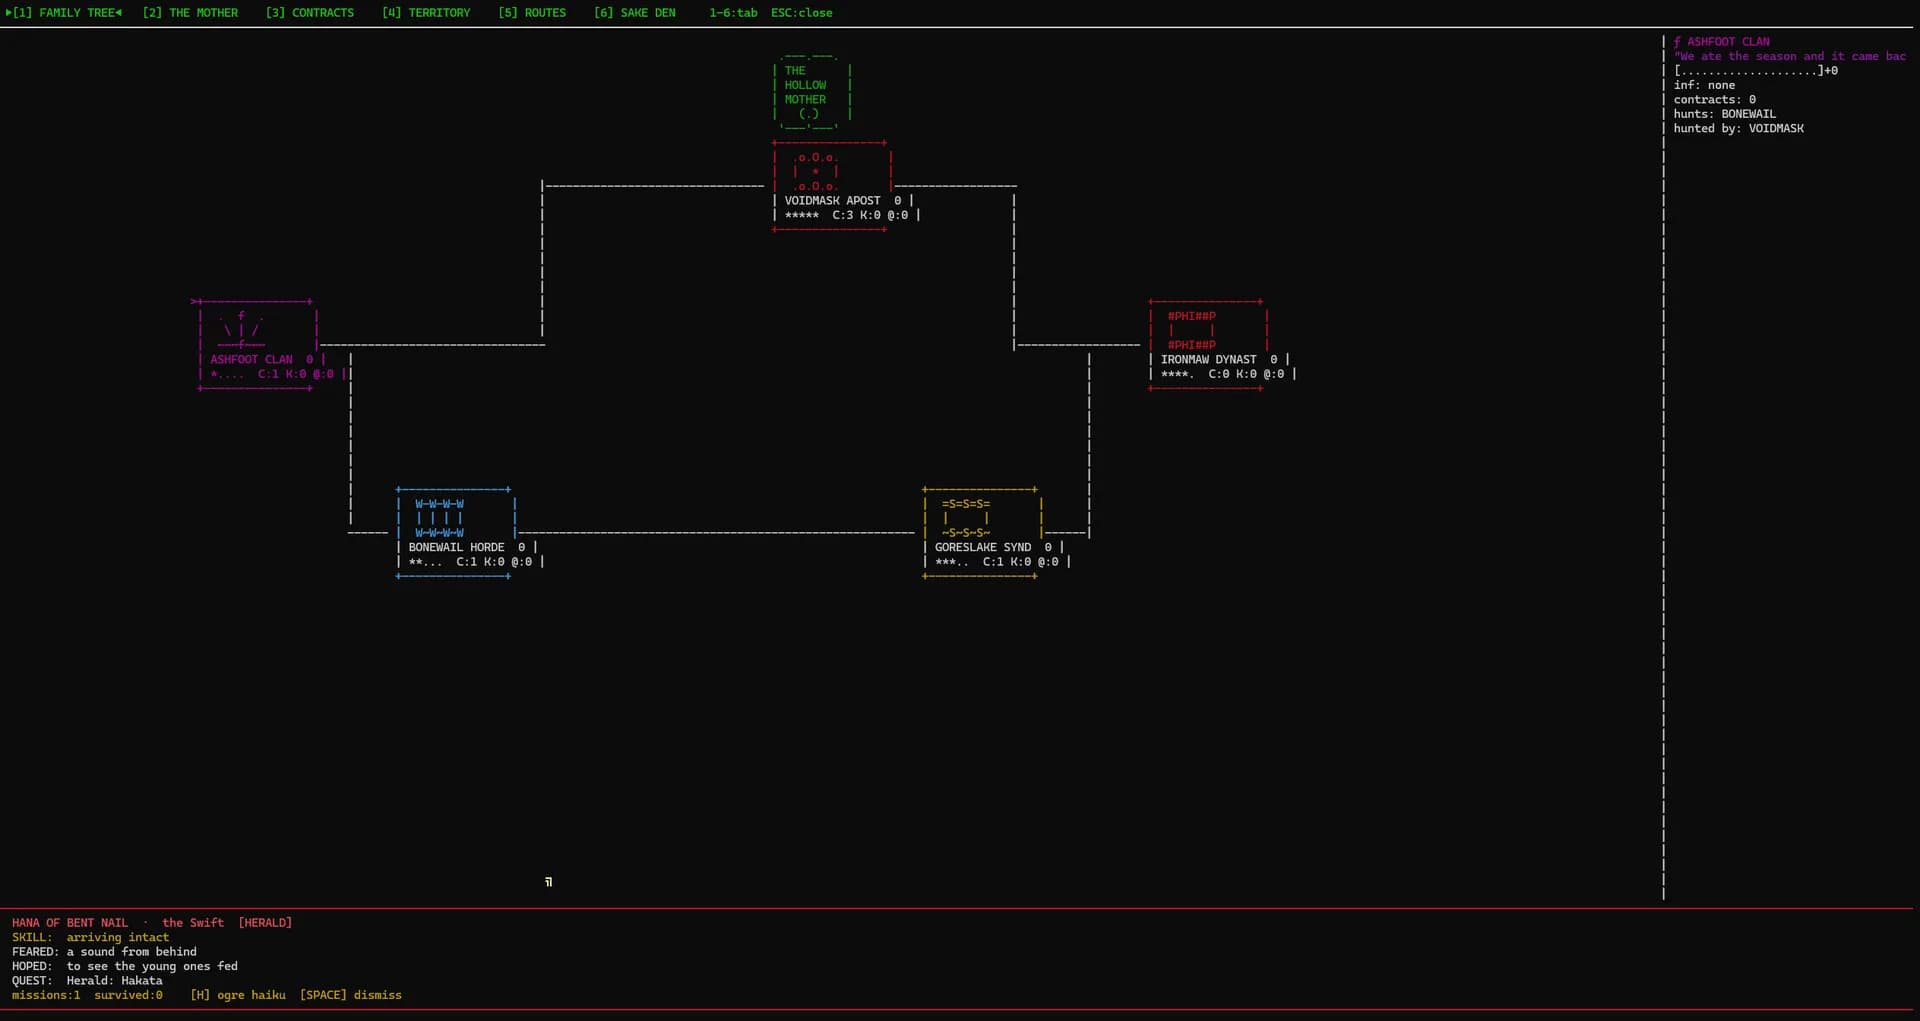The image size is (1920, 1021).
Task: Click the Hana of Bent Nail herald name
Action: tap(70, 923)
